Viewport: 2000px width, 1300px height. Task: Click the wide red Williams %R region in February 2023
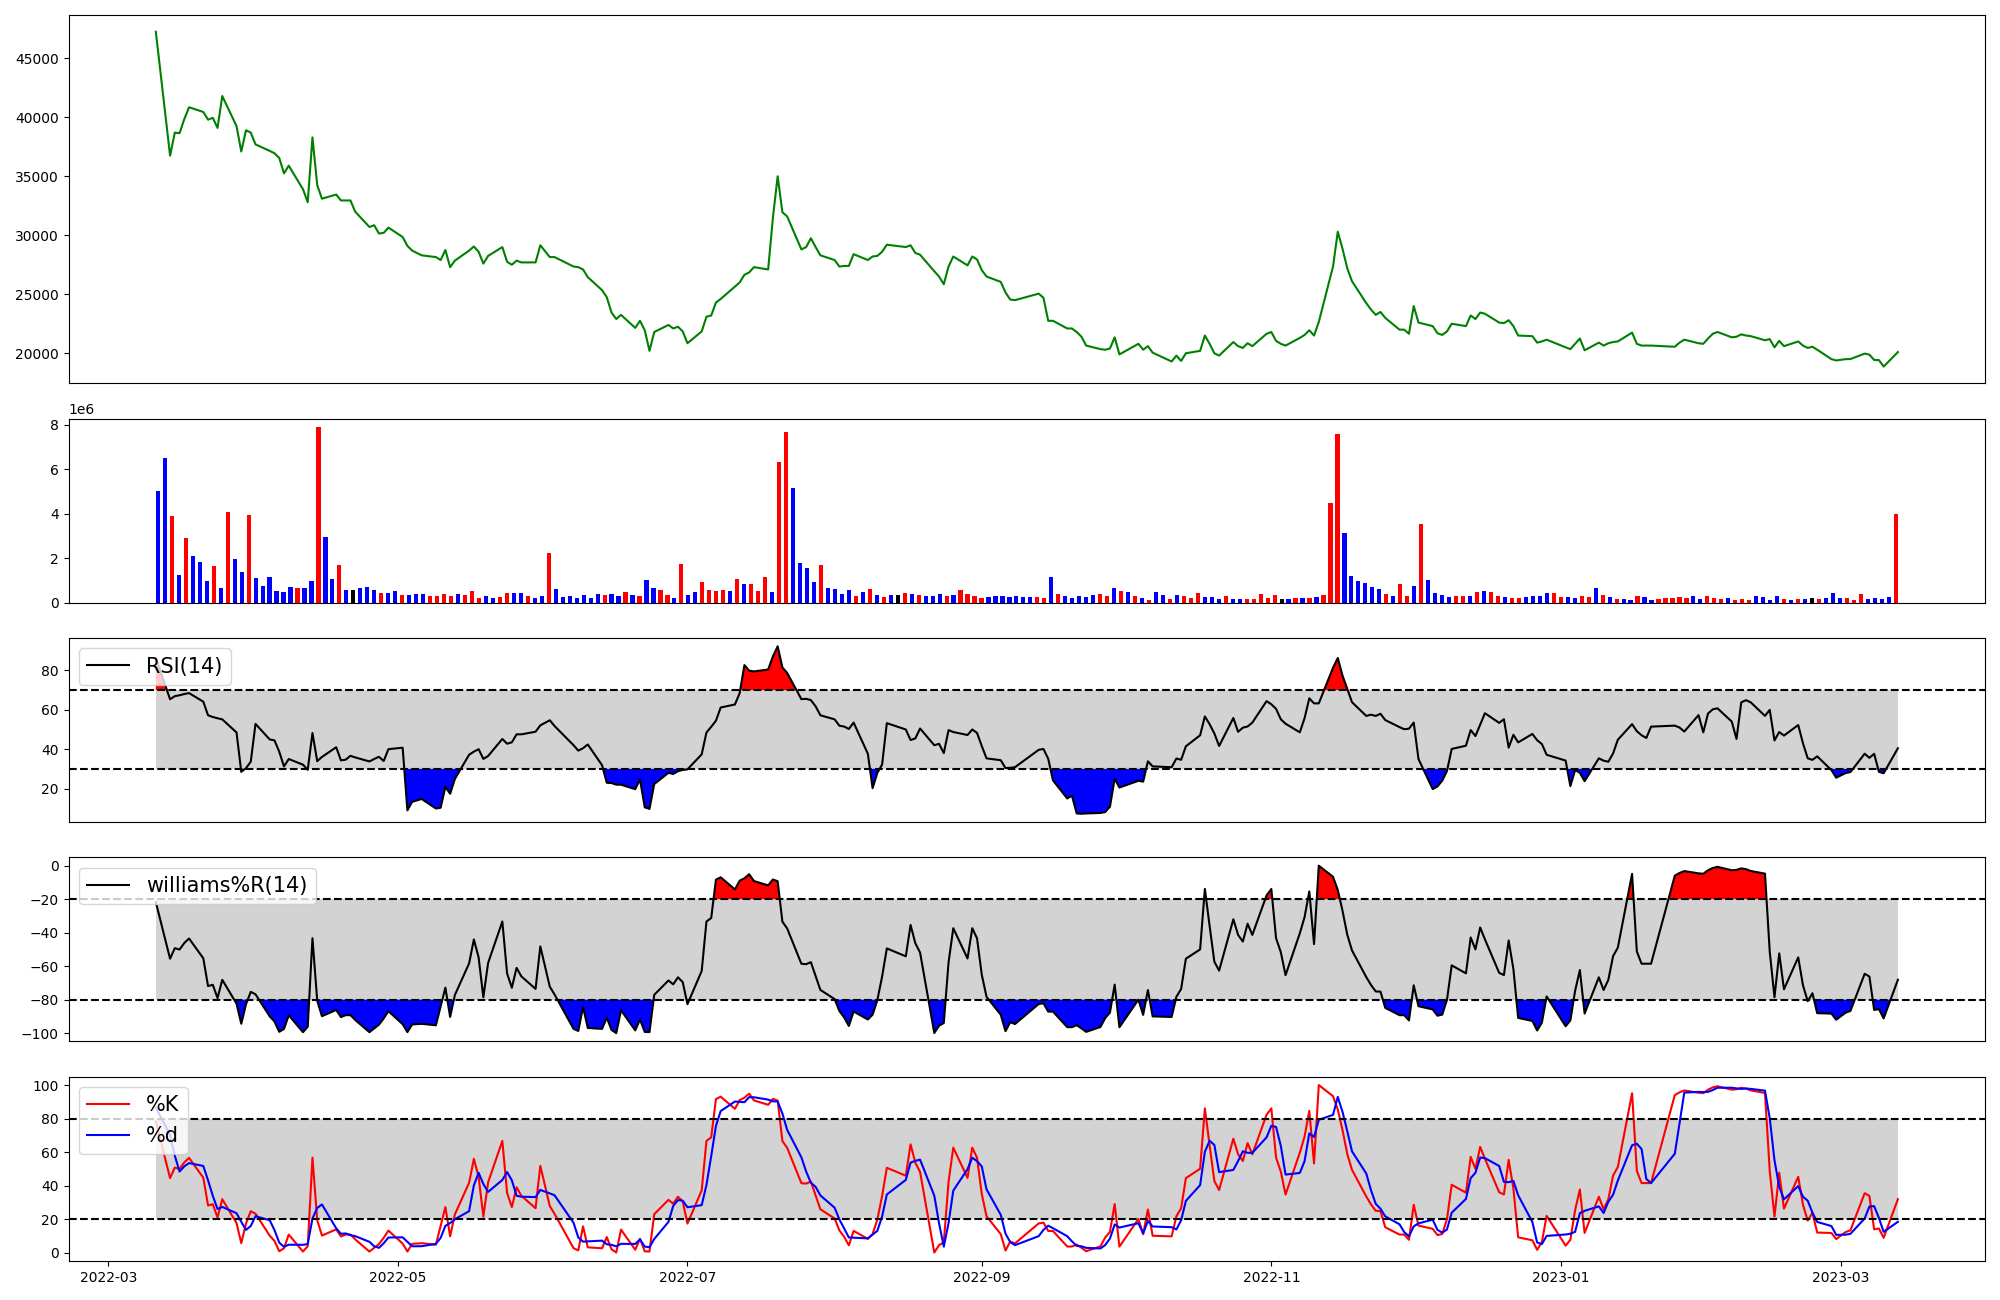[x=1715, y=884]
